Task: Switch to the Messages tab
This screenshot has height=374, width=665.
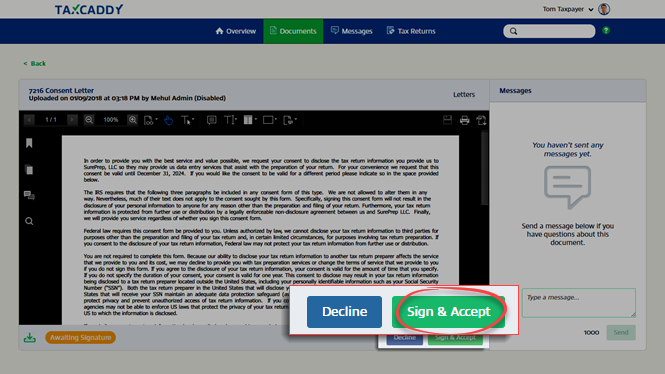Action: (352, 31)
